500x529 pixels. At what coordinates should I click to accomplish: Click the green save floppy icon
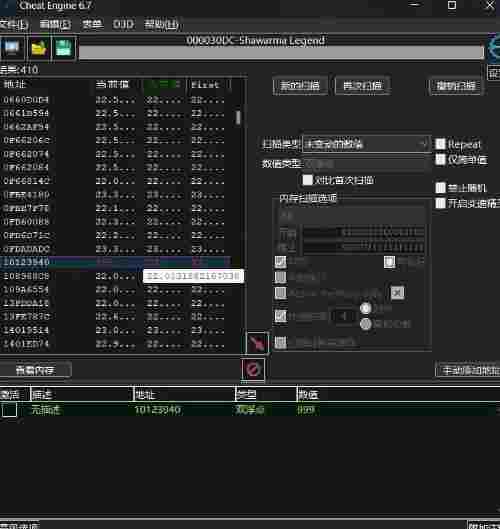click(63, 48)
